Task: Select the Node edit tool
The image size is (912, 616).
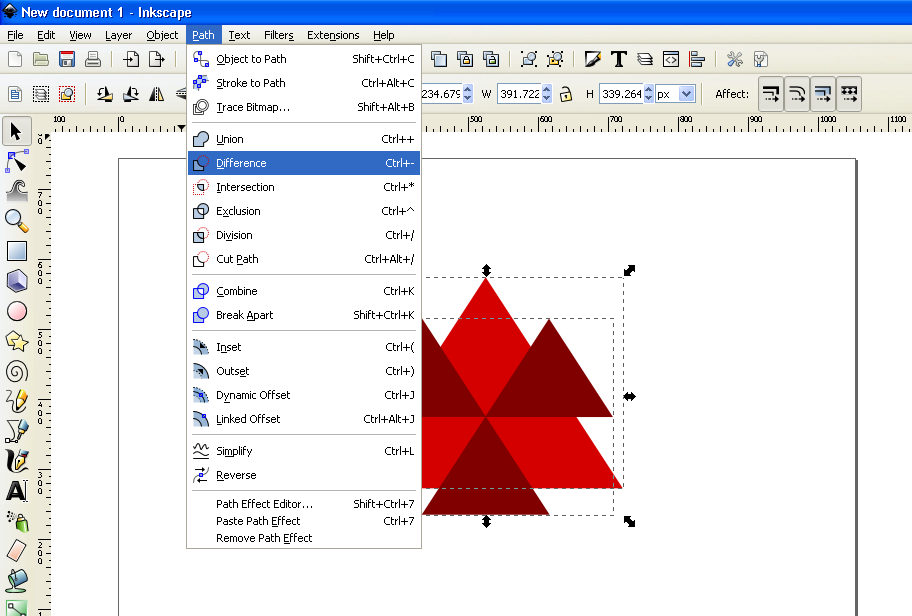Action: point(16,161)
